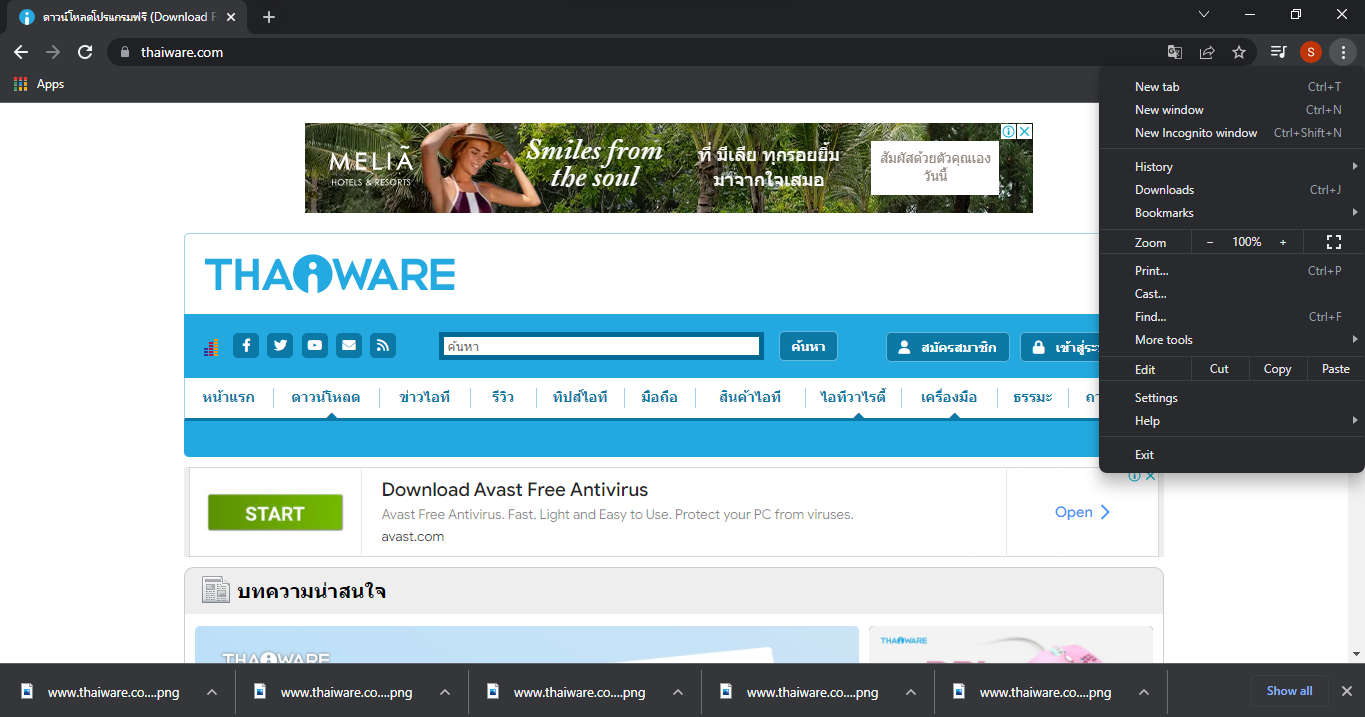Select New tab in Chrome menu

pos(1231,87)
